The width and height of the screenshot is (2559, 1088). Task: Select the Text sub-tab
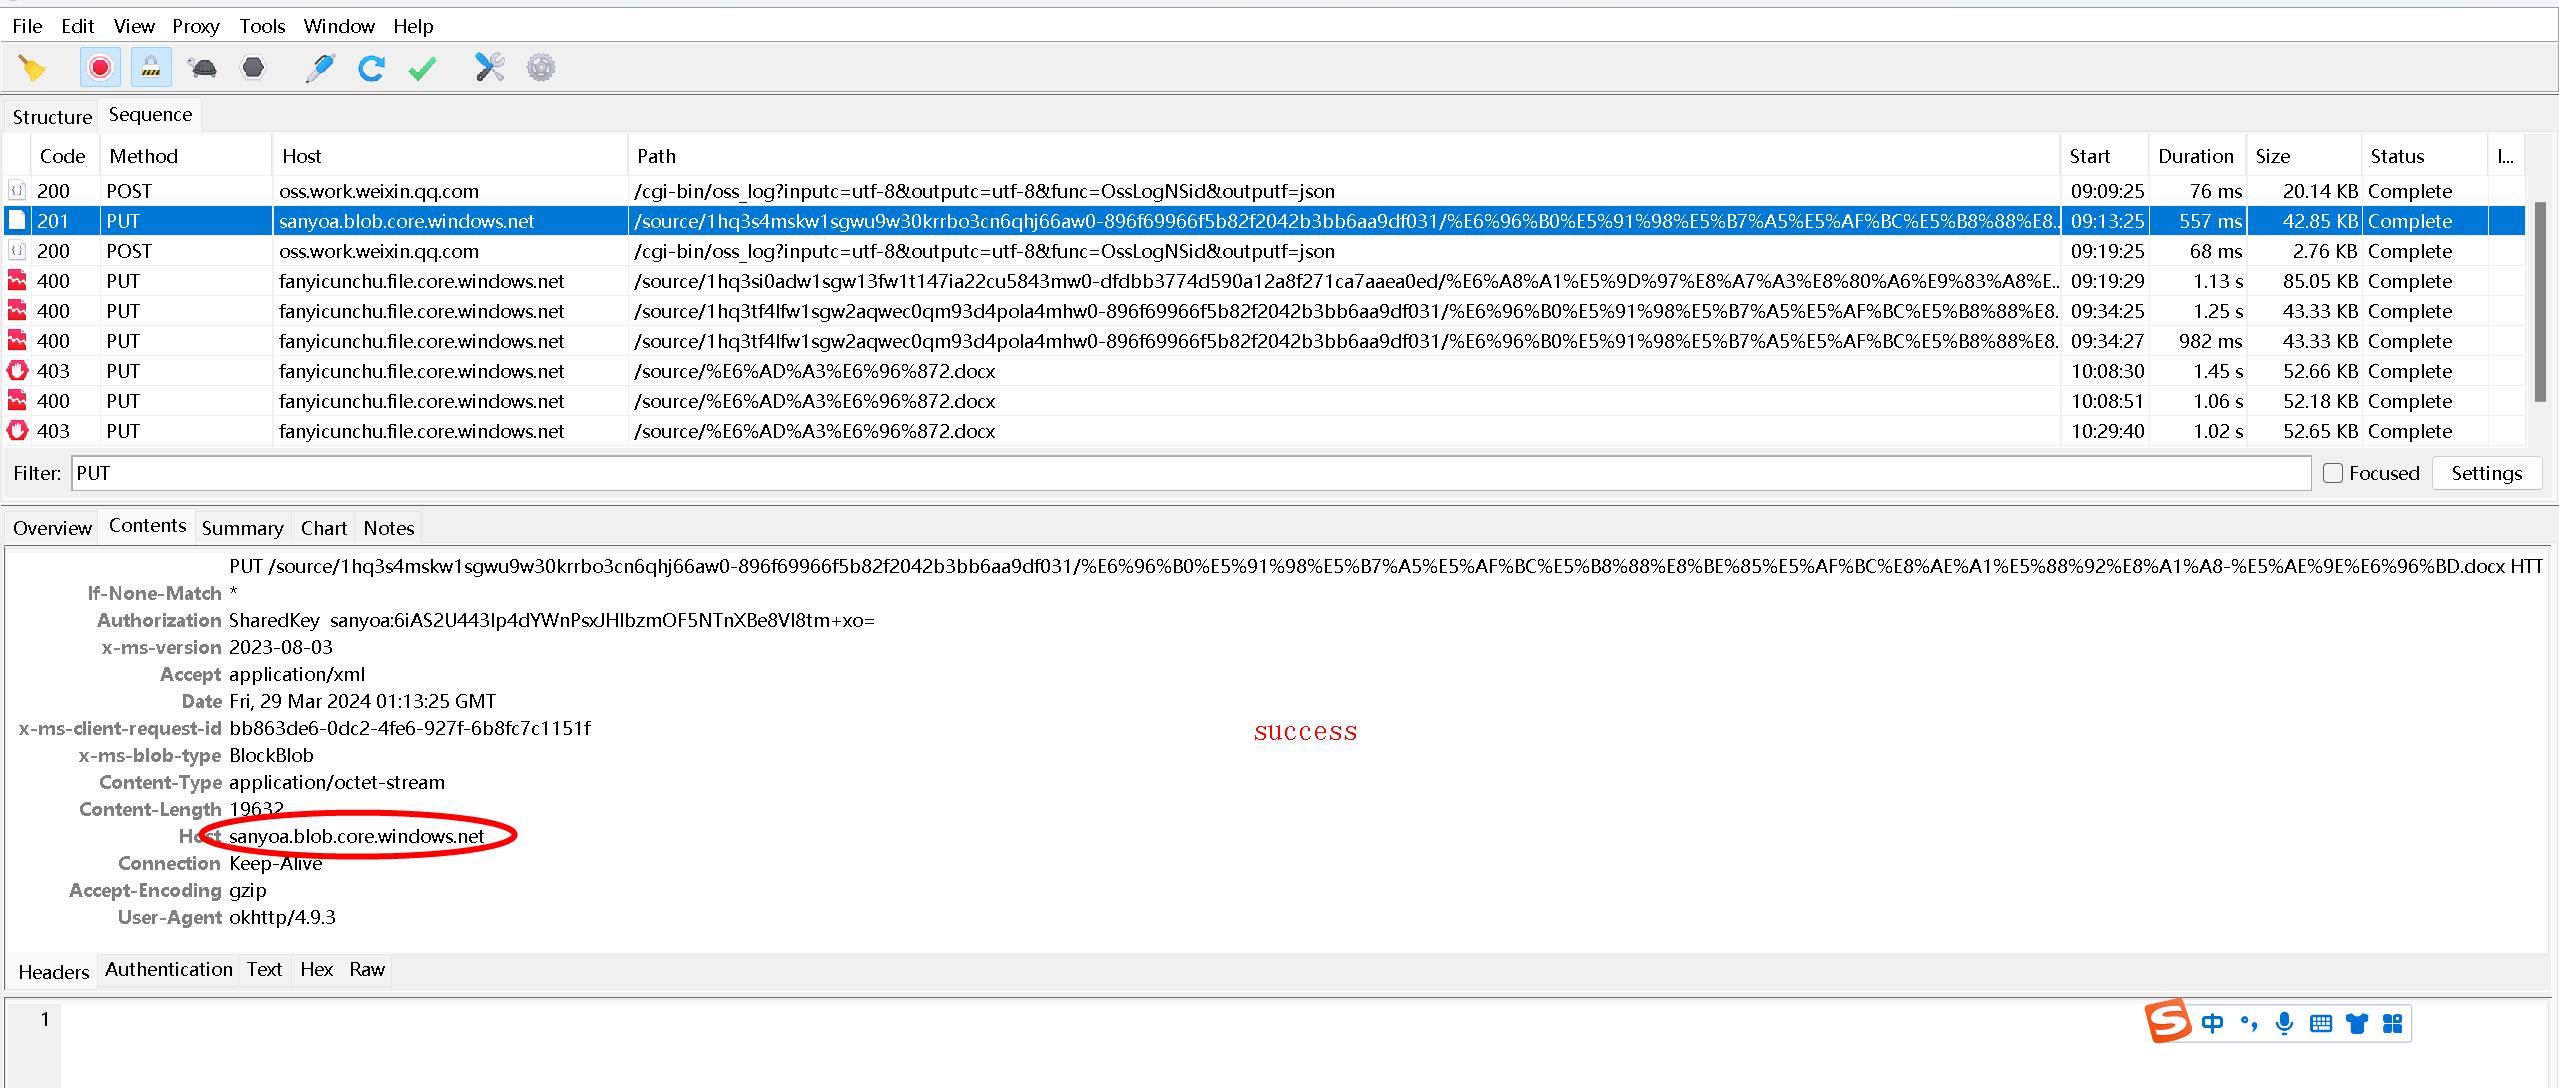pyautogui.click(x=264, y=969)
